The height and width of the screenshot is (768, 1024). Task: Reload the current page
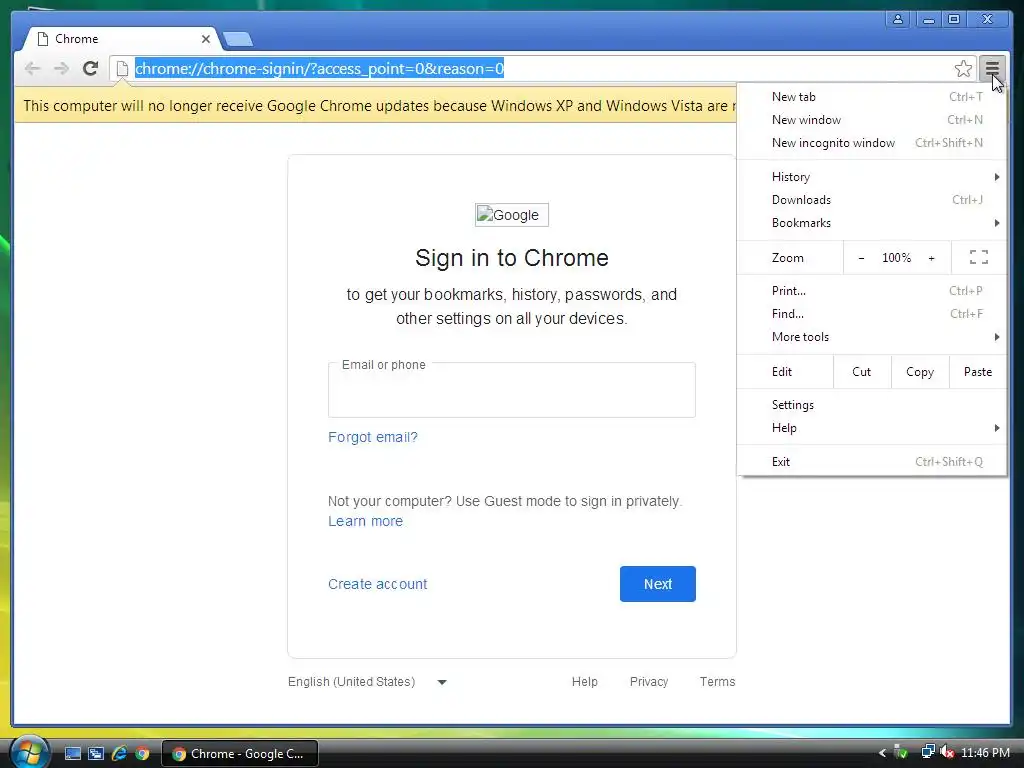[x=90, y=68]
